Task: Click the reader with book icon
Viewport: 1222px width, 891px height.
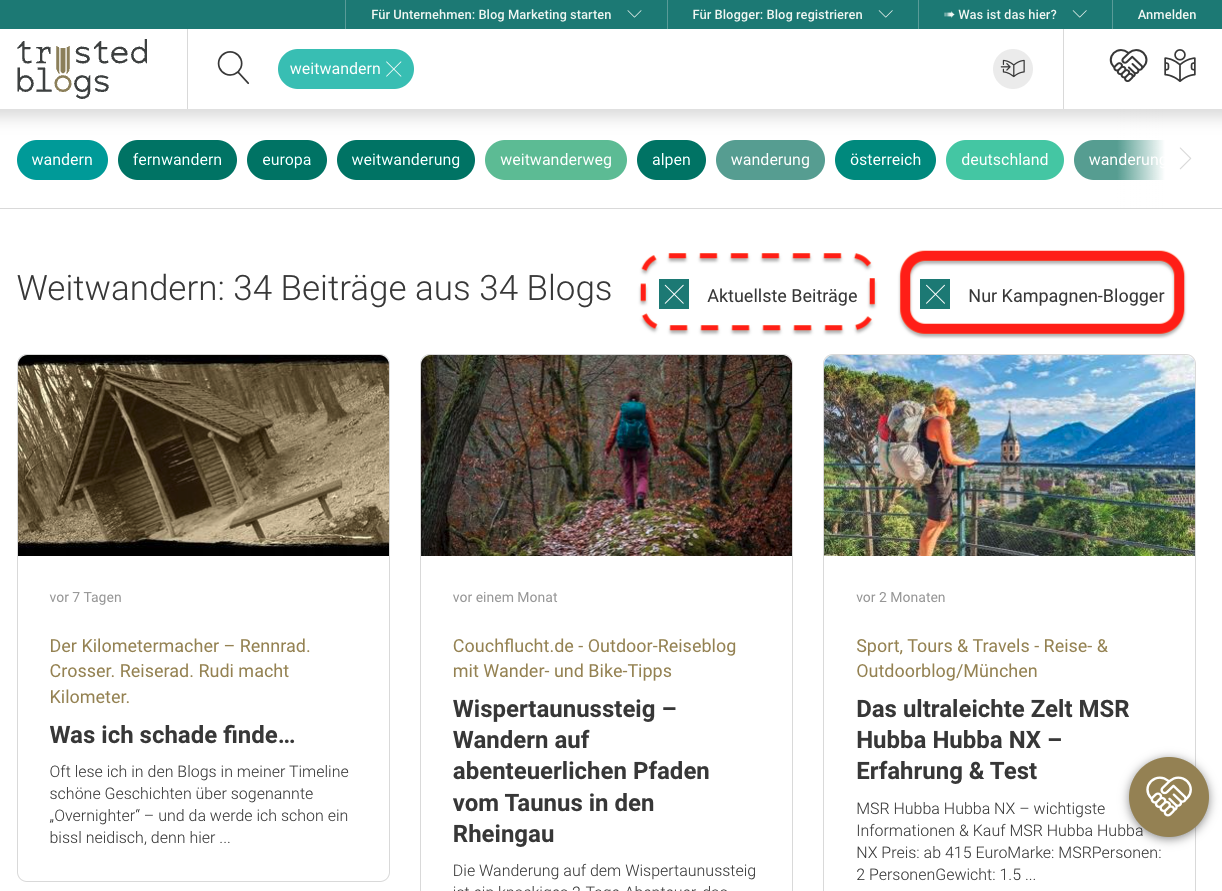Action: click(1180, 66)
